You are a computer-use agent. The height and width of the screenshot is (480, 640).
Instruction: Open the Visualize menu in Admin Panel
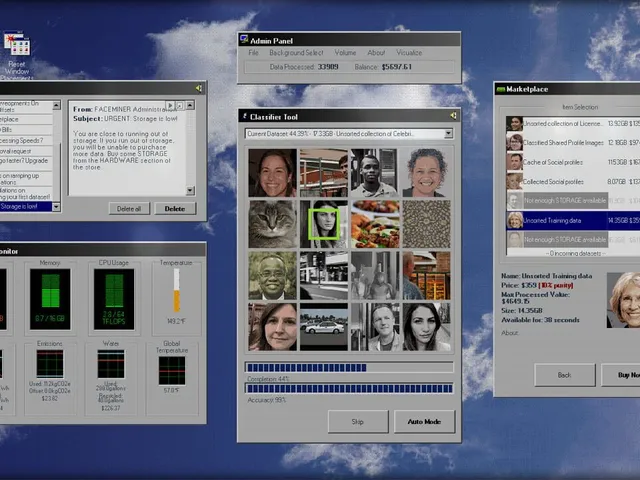409,53
